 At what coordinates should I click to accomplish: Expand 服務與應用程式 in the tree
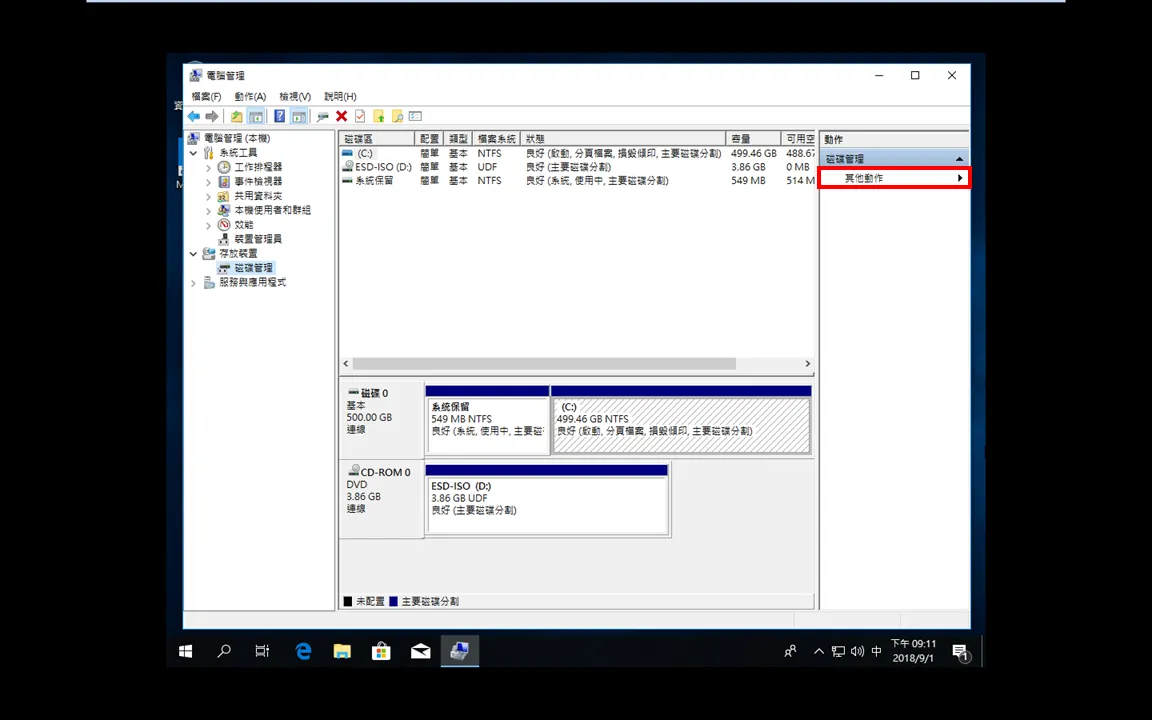(x=194, y=283)
